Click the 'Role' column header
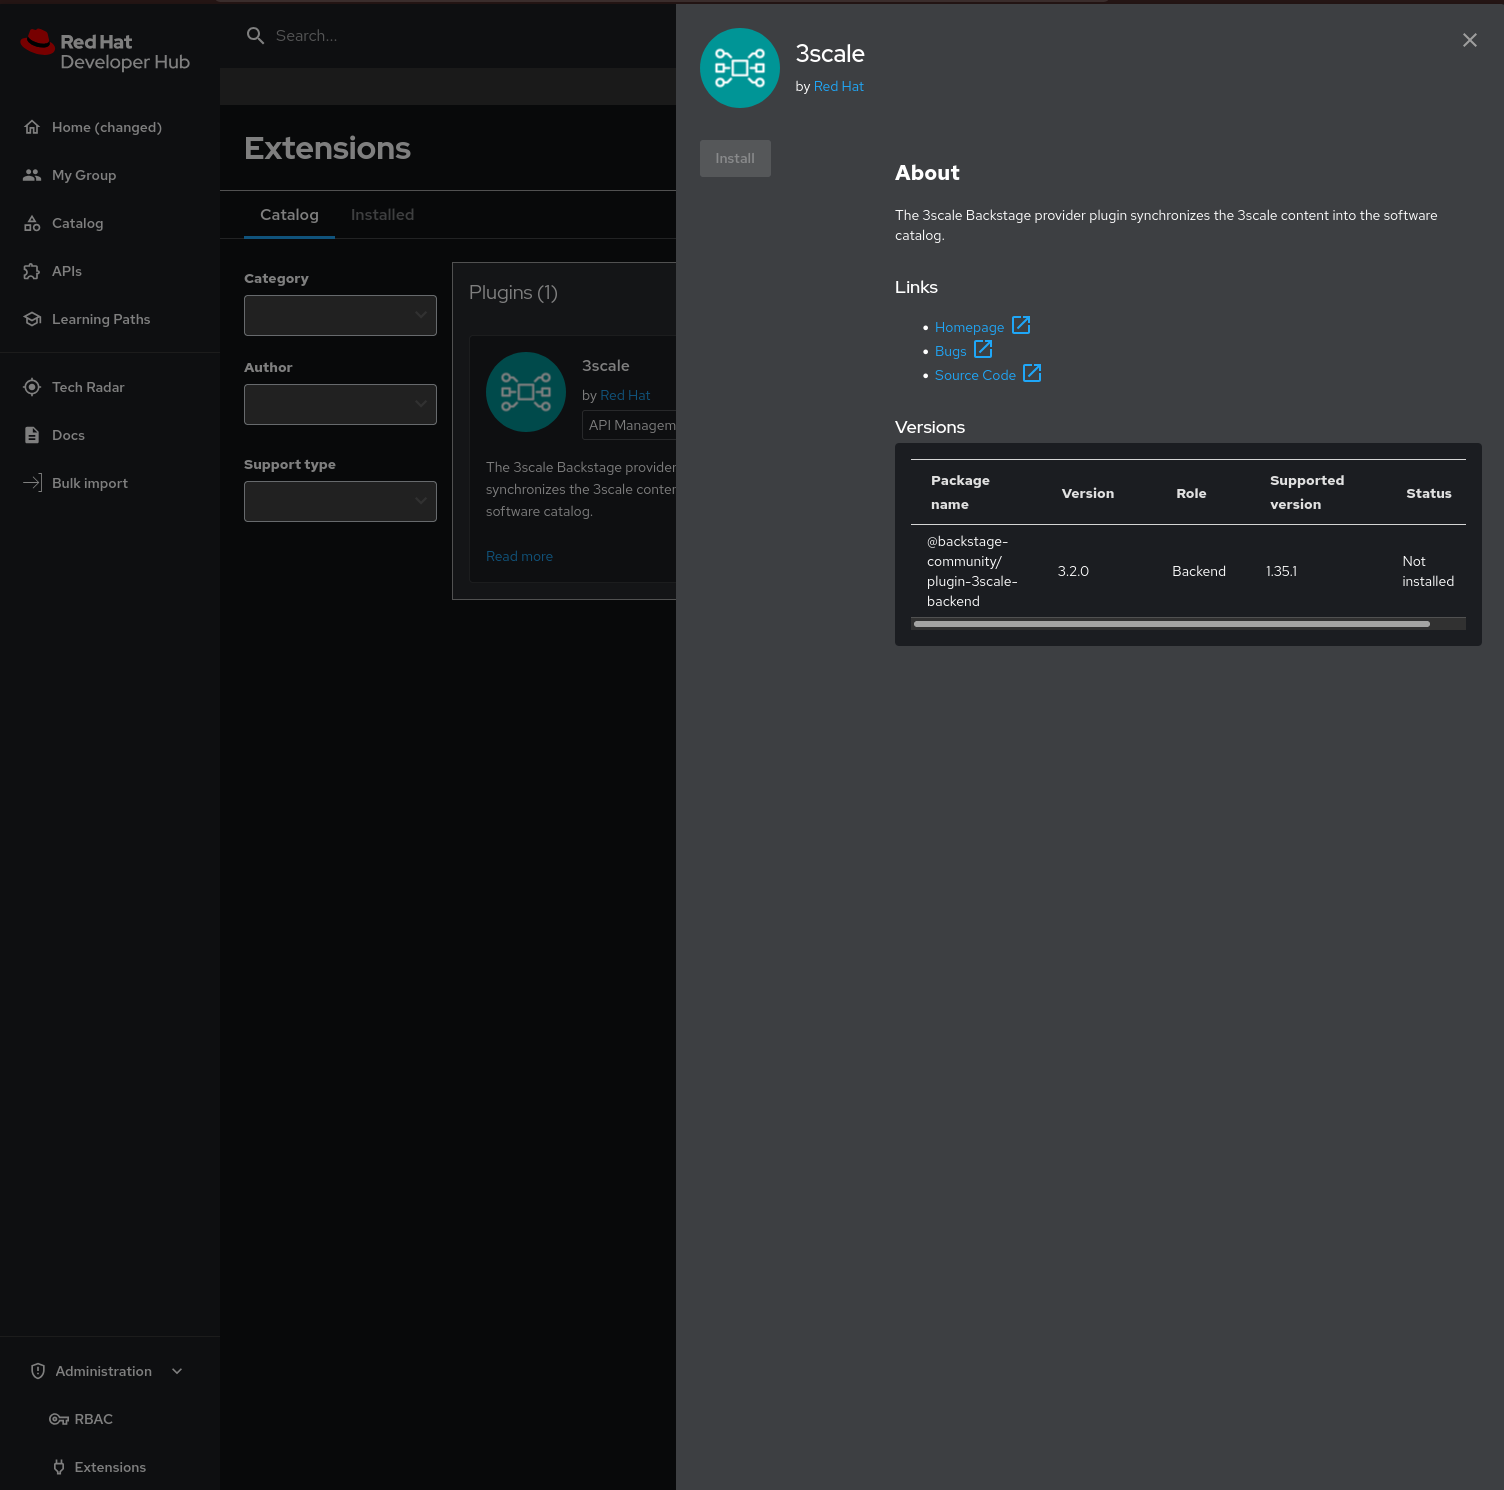The image size is (1504, 1490). 1191,493
